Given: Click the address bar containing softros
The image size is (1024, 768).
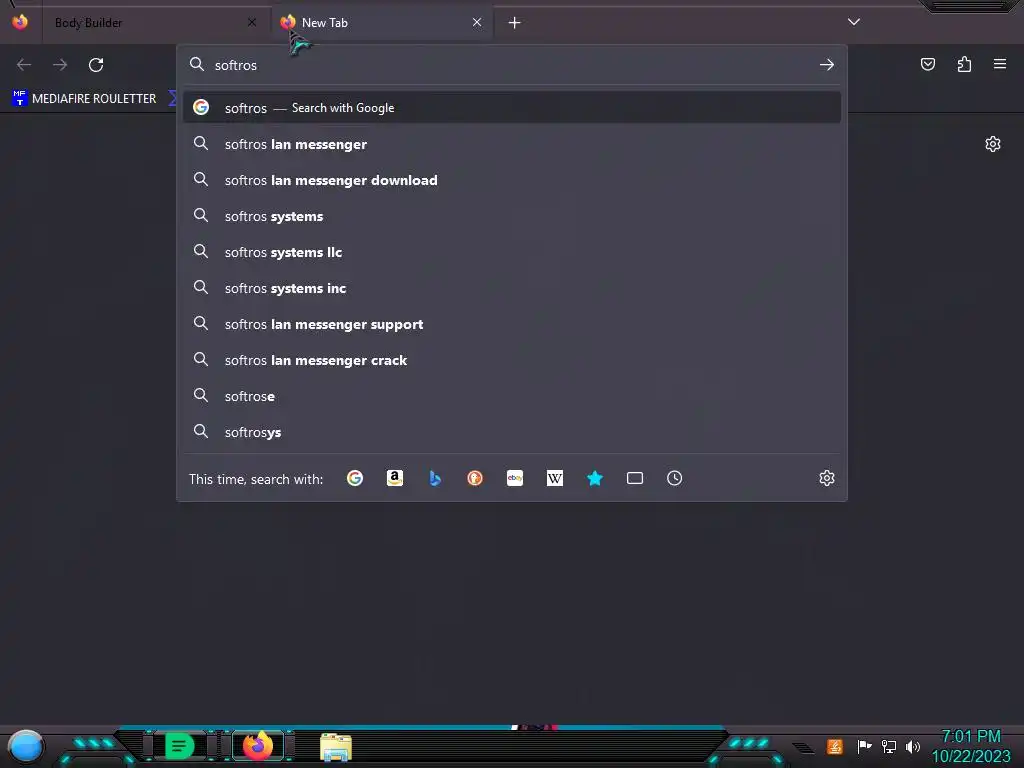Looking at the screenshot, I should (511, 65).
